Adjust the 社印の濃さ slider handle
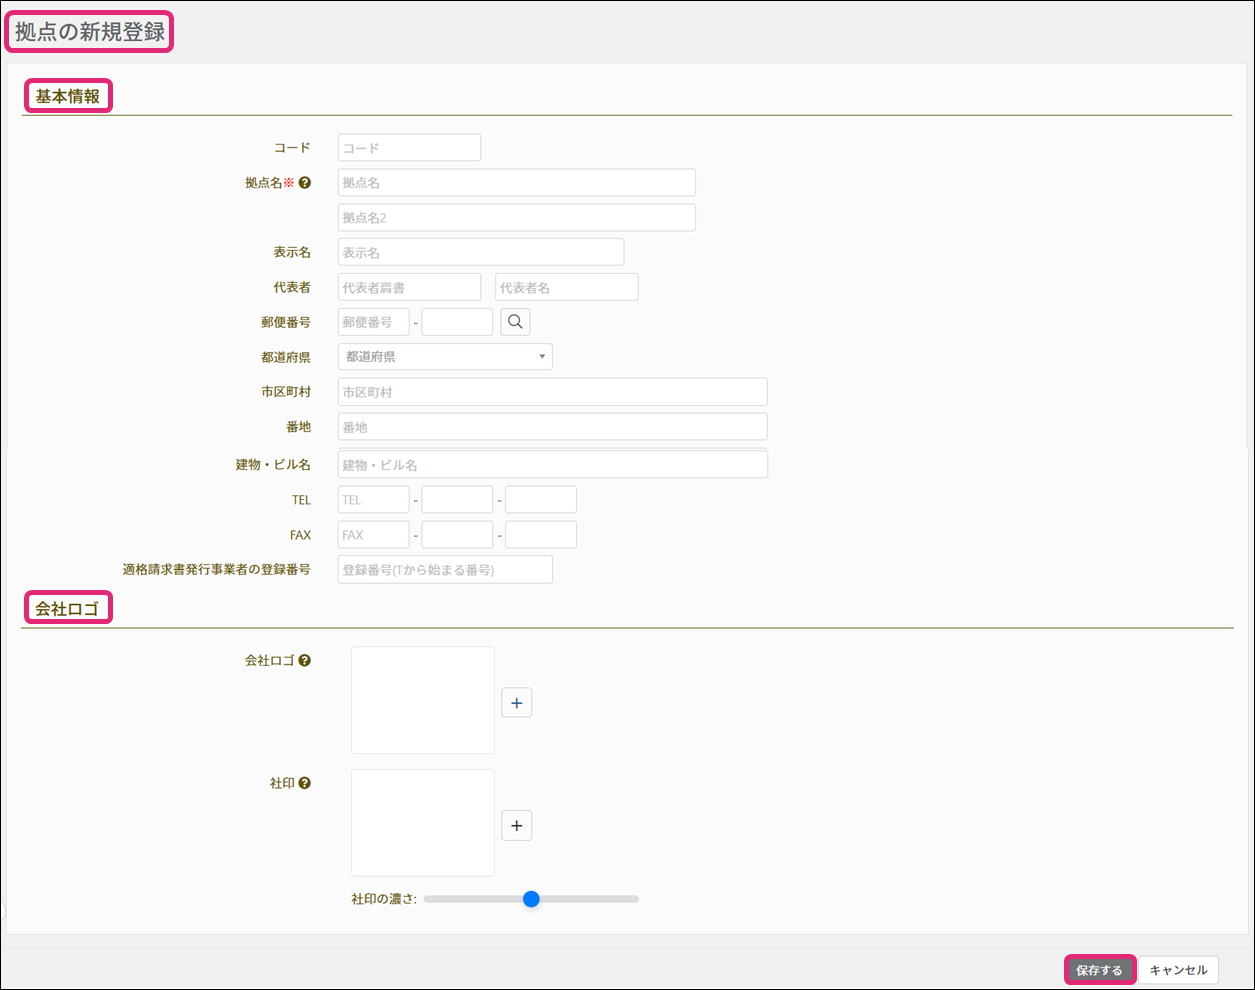 tap(531, 899)
